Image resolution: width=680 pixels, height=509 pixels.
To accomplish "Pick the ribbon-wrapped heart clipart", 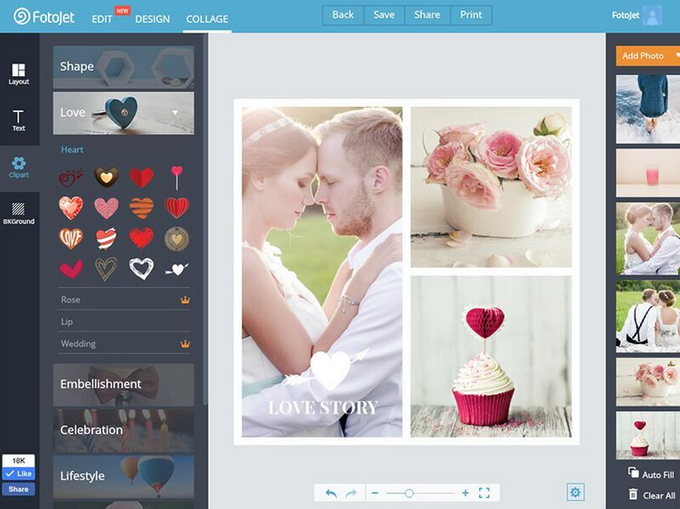I will [106, 238].
